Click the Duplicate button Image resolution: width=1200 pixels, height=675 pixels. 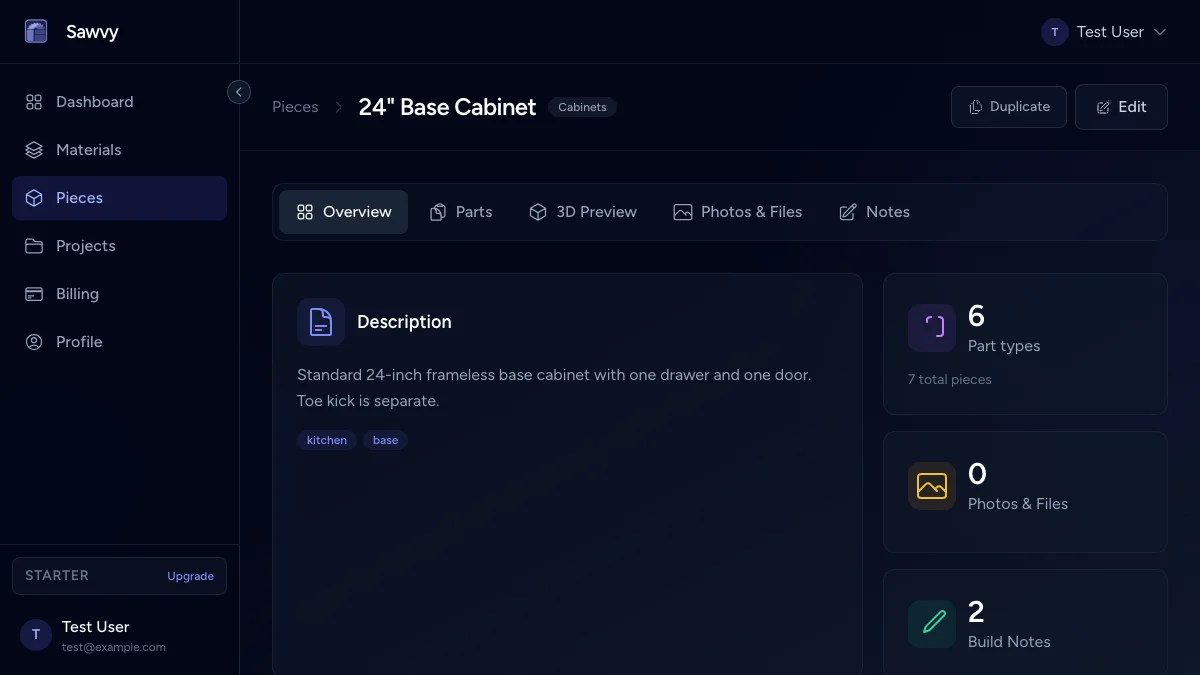tap(1008, 106)
